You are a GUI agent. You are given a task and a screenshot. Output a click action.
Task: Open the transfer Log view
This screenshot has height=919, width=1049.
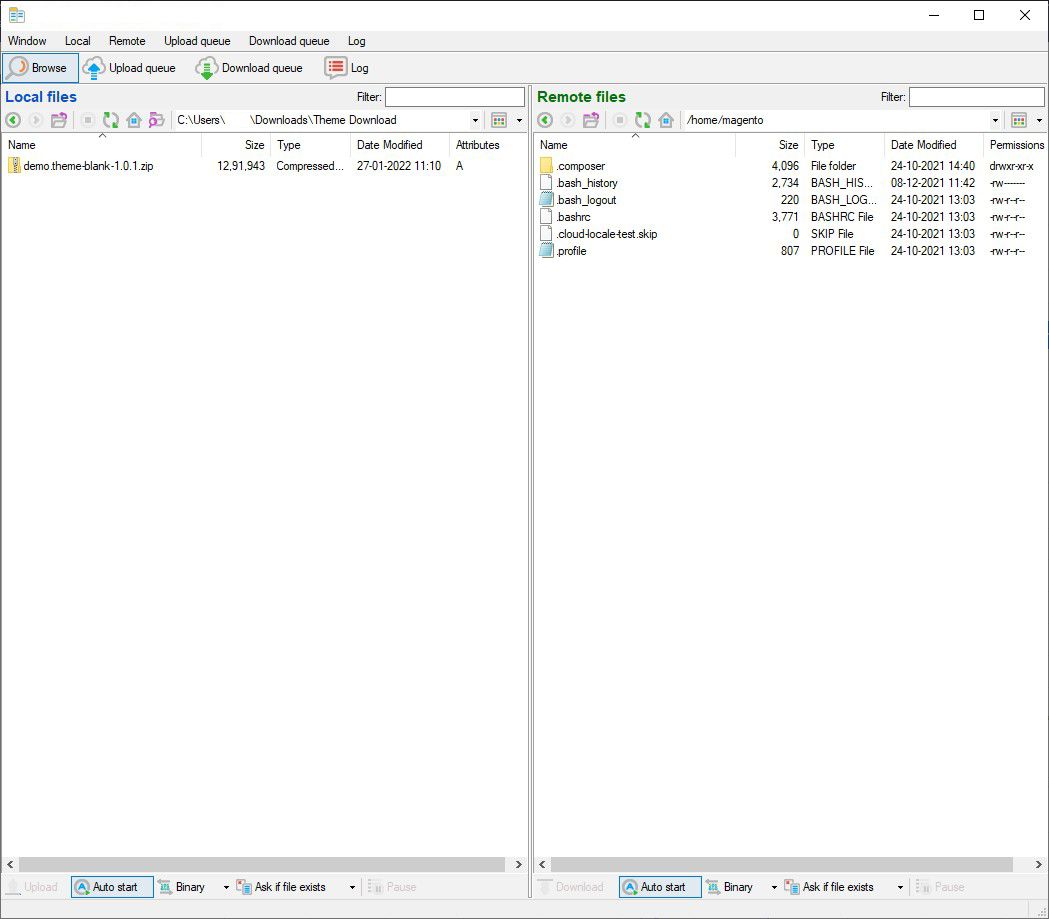(347, 67)
